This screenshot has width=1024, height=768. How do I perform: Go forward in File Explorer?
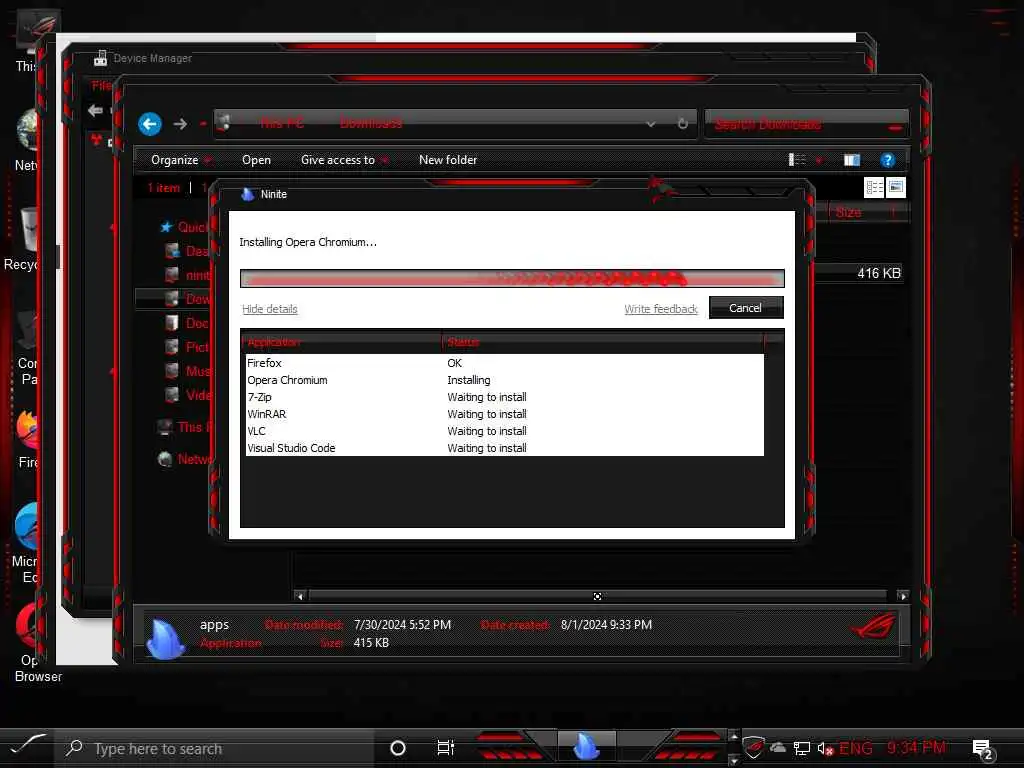pyautogui.click(x=180, y=123)
